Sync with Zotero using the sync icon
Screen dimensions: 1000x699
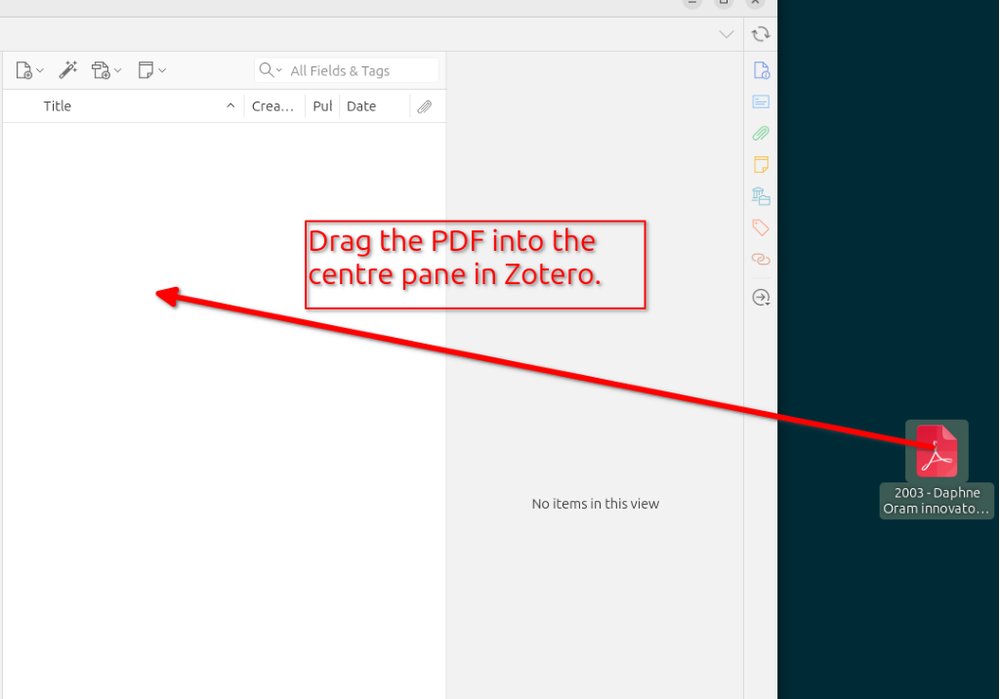pos(760,34)
